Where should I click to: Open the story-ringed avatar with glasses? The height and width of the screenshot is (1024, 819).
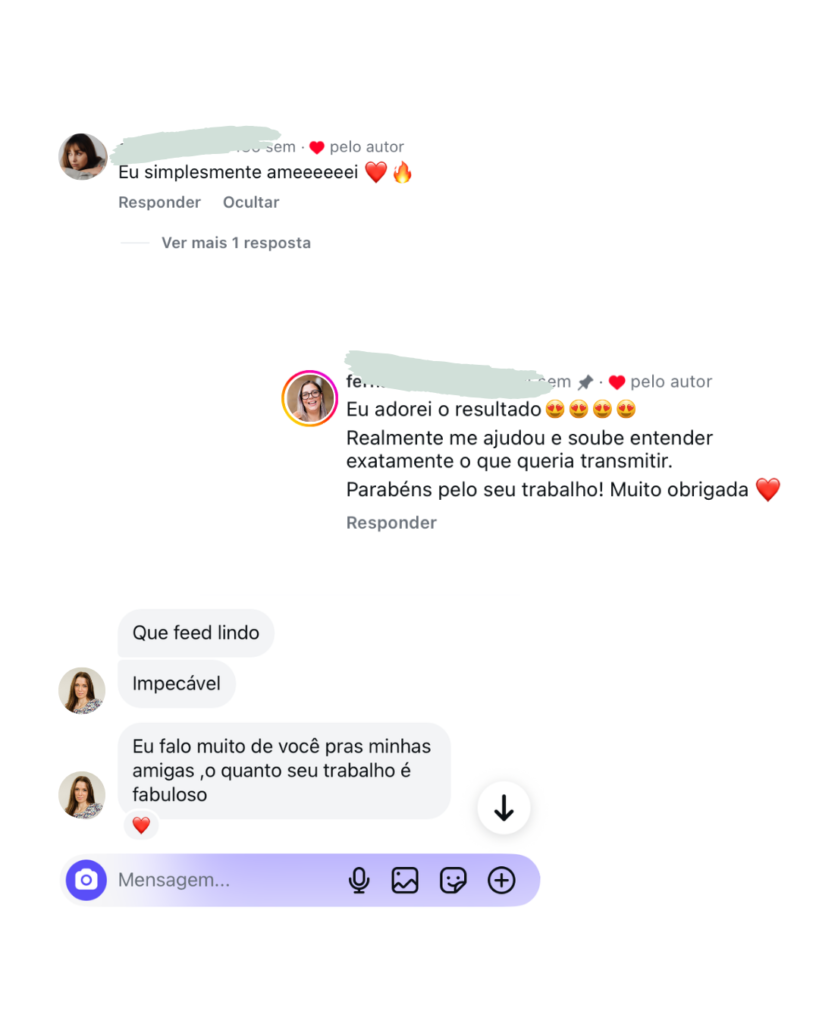click(310, 398)
